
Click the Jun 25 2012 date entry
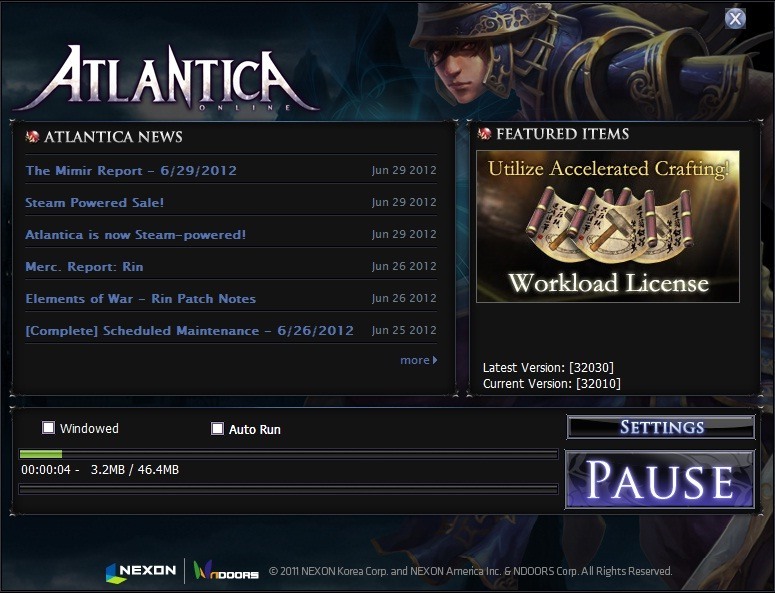[404, 330]
